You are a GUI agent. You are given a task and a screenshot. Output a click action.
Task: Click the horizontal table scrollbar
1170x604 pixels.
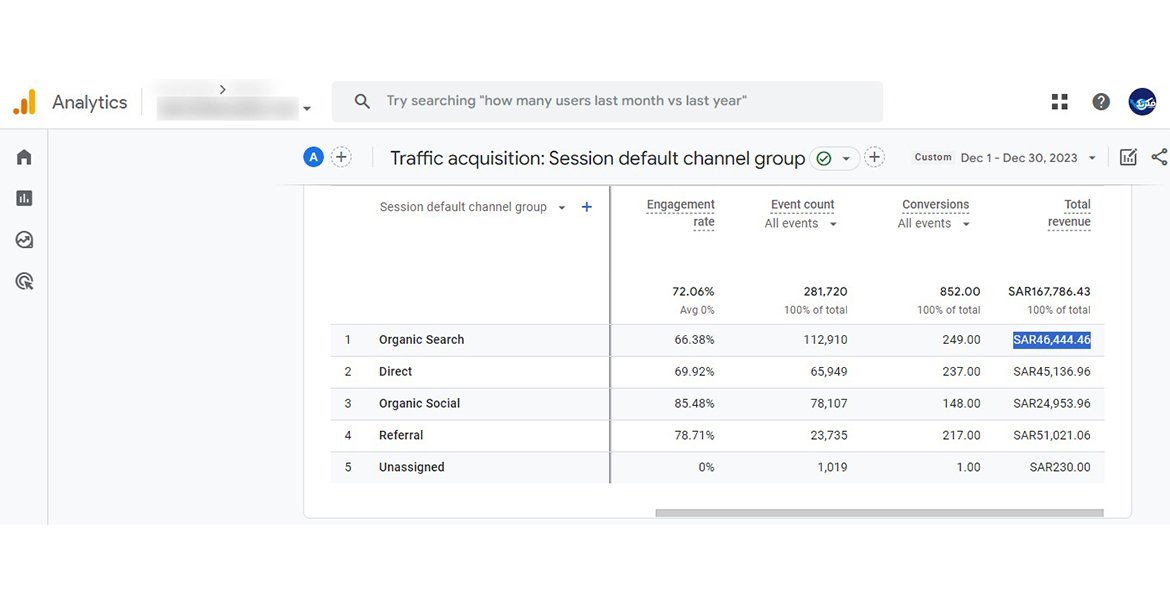(878, 513)
